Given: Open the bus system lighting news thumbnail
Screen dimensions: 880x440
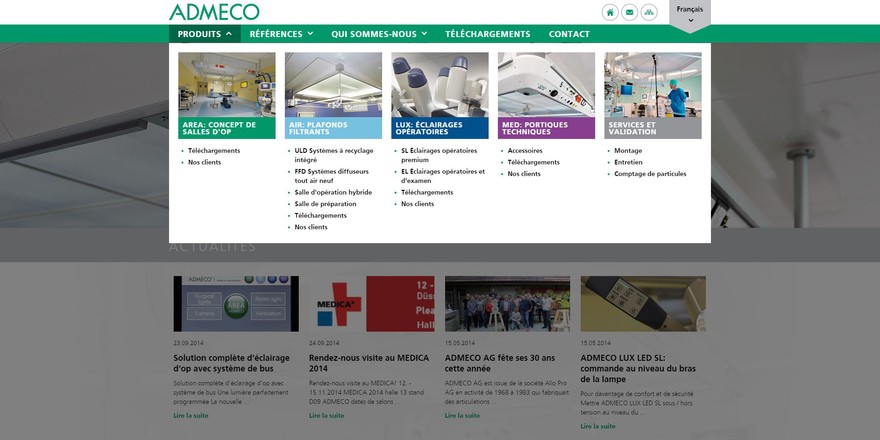Looking at the screenshot, I should 236,304.
